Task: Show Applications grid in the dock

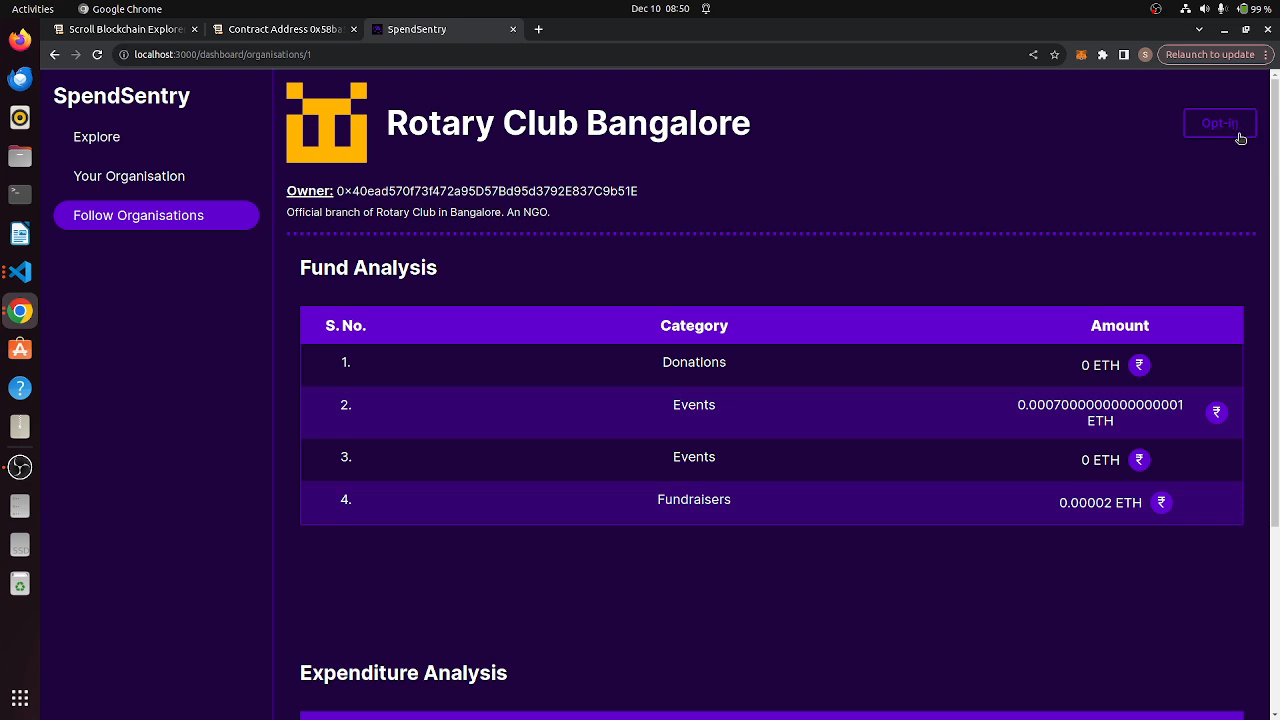Action: pyautogui.click(x=20, y=698)
